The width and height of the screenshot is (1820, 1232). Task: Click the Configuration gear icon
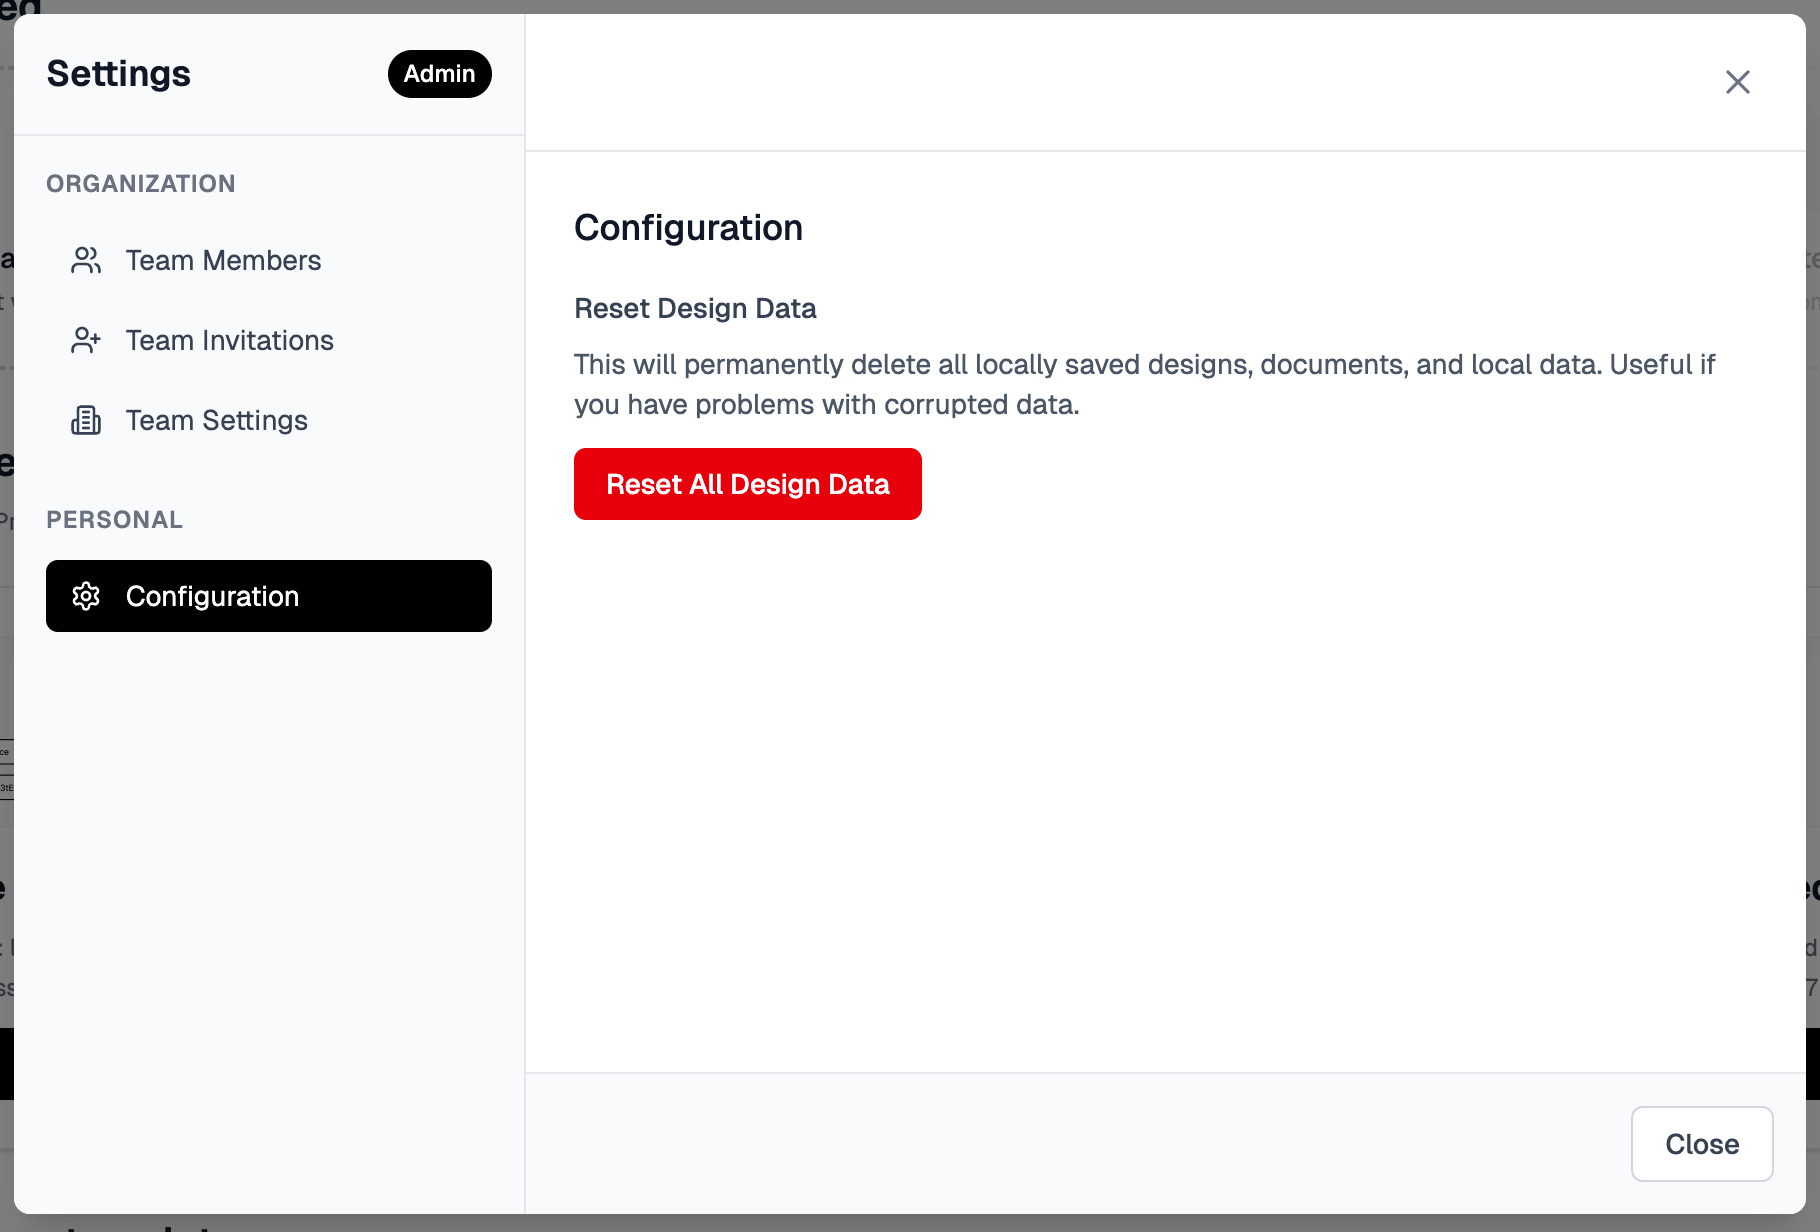click(x=86, y=596)
